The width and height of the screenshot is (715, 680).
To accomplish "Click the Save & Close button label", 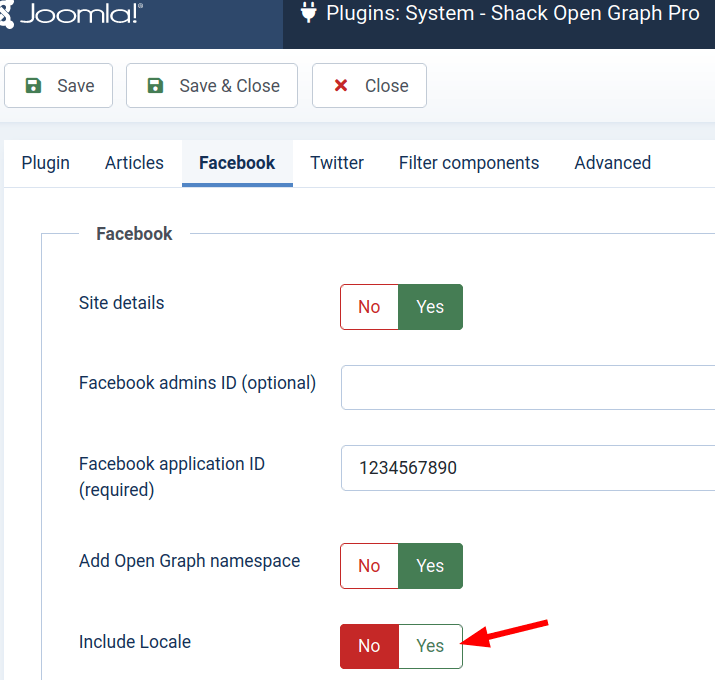I will [229, 86].
